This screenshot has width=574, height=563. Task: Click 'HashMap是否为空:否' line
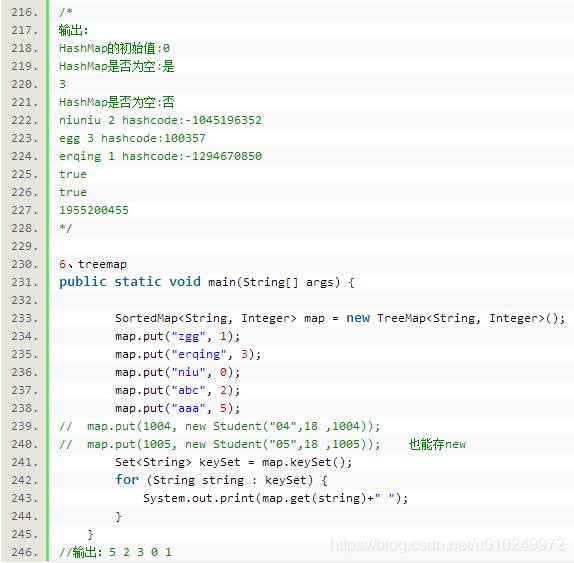pyautogui.click(x=116, y=102)
